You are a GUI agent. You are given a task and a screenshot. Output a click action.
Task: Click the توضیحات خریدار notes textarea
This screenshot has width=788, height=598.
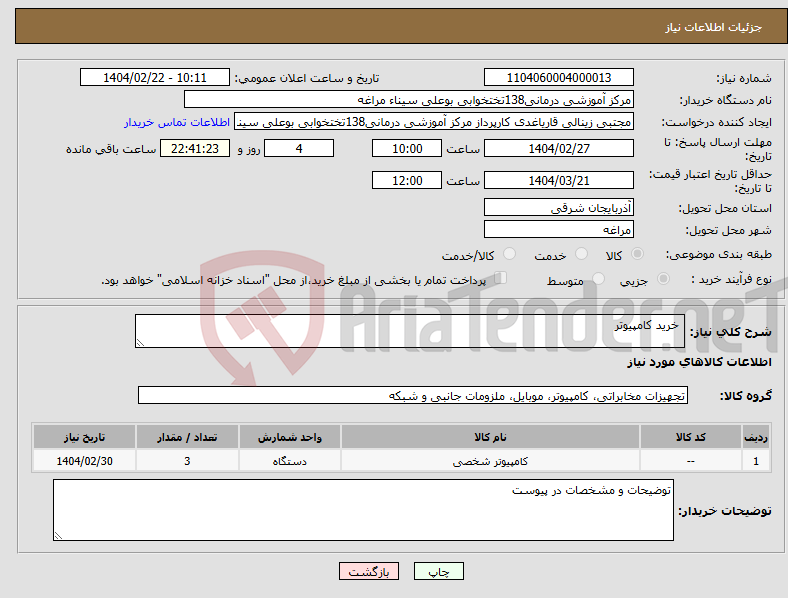(363, 510)
